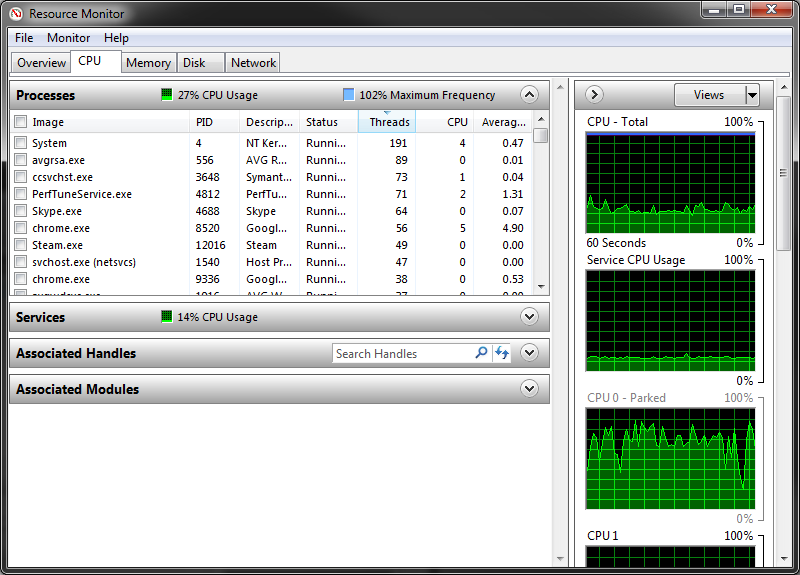Sort processes by Threads column header
Screen dimensions: 800x575
click(388, 122)
